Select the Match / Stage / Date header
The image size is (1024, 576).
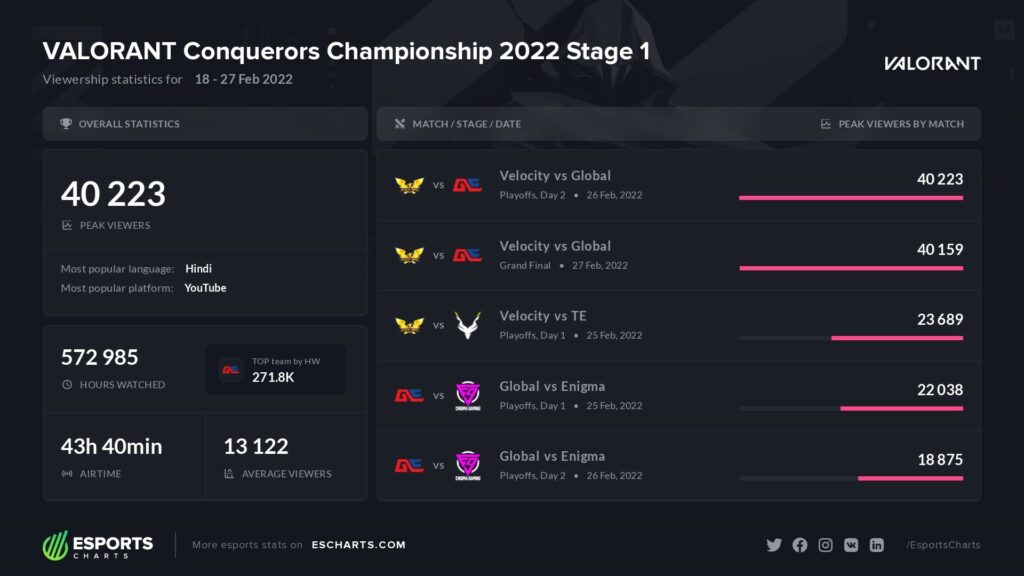pyautogui.click(x=466, y=123)
